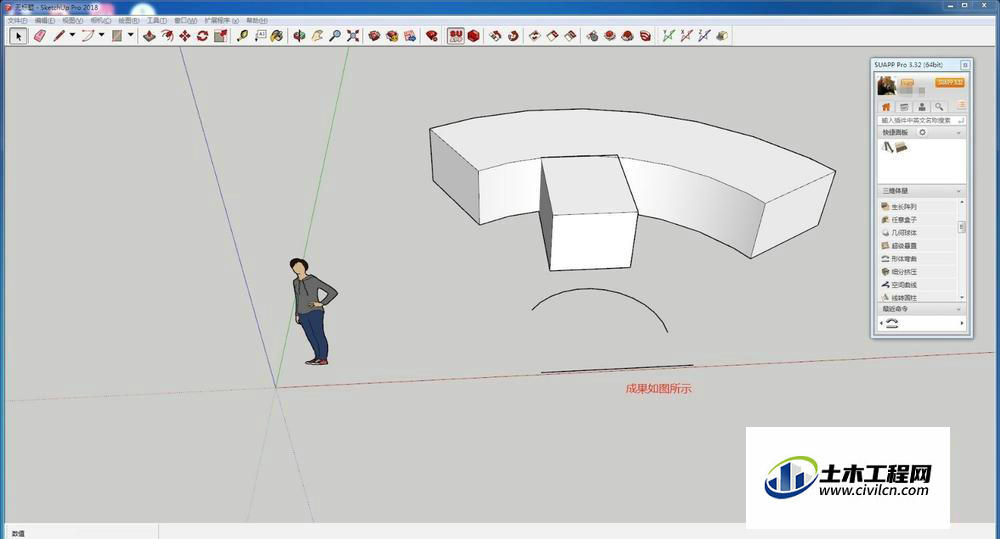Click the plugin list scrollbar thumb

962,227
